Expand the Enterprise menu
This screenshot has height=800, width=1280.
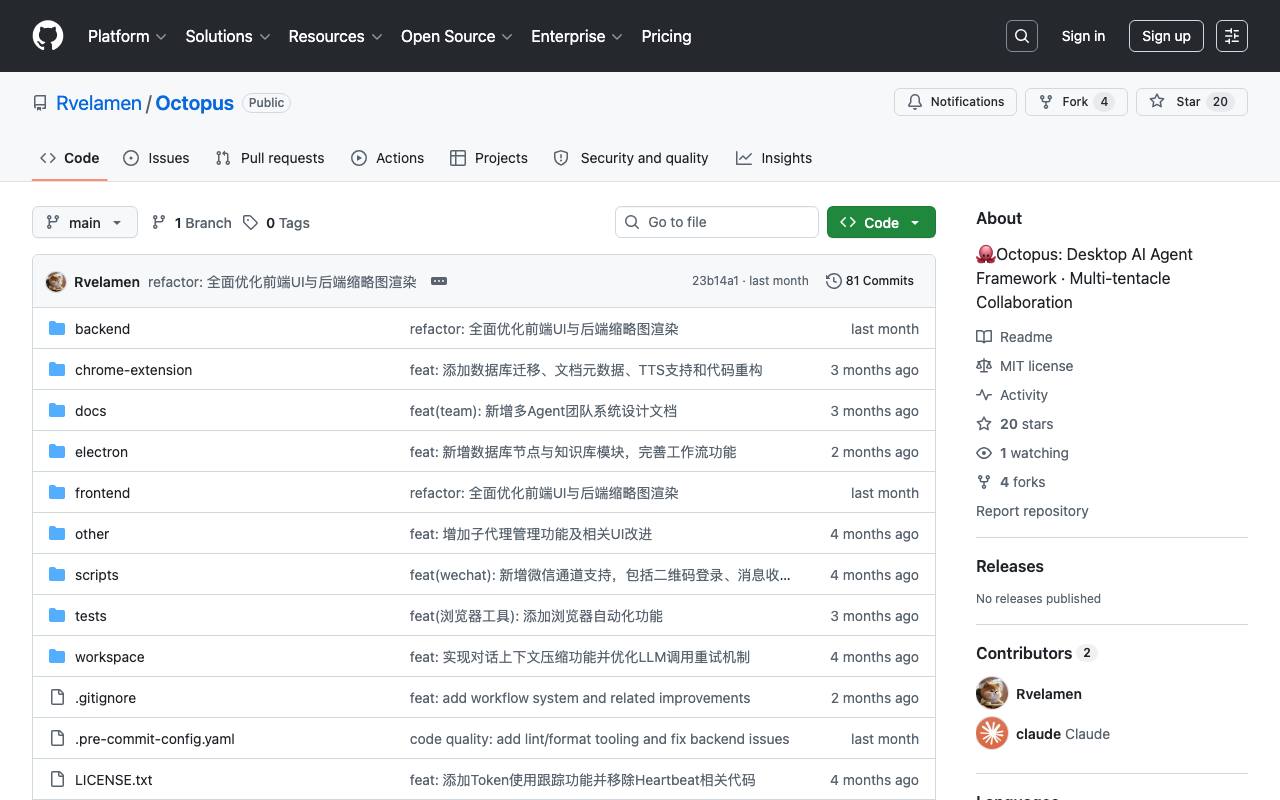(x=577, y=36)
